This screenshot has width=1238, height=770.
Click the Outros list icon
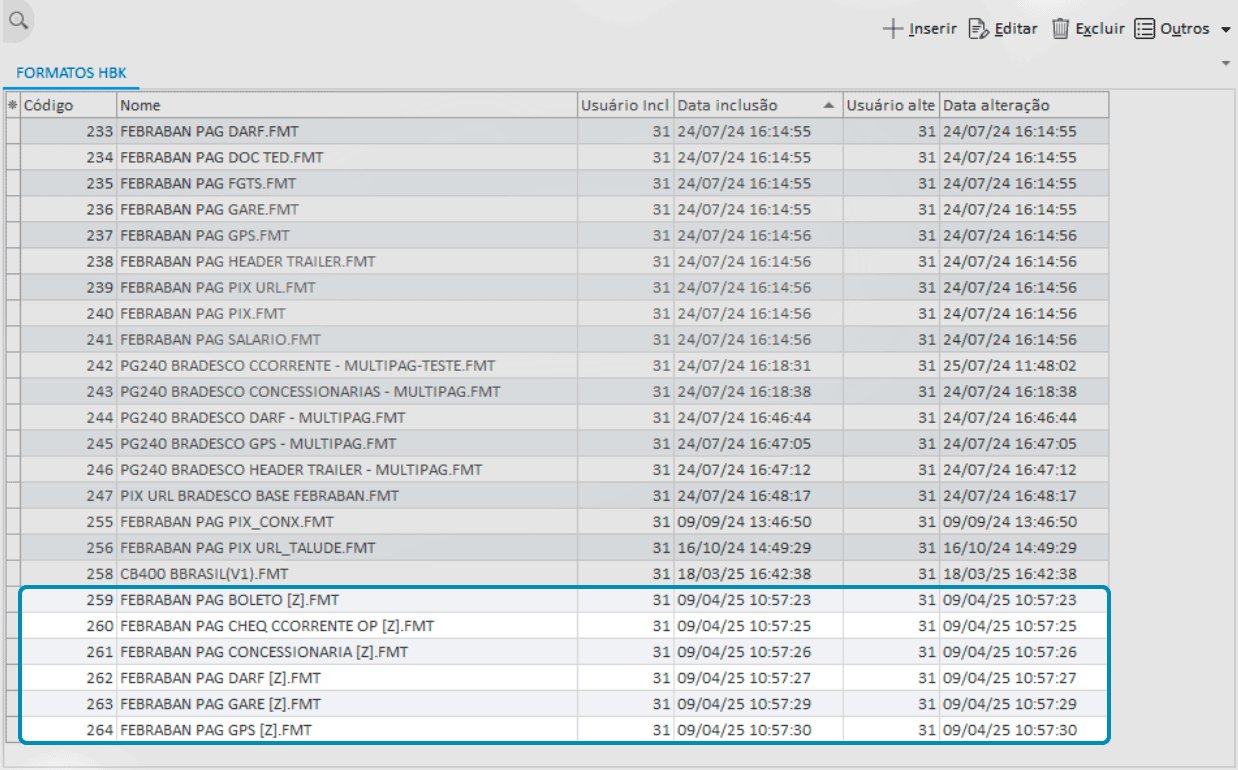pyautogui.click(x=1145, y=29)
